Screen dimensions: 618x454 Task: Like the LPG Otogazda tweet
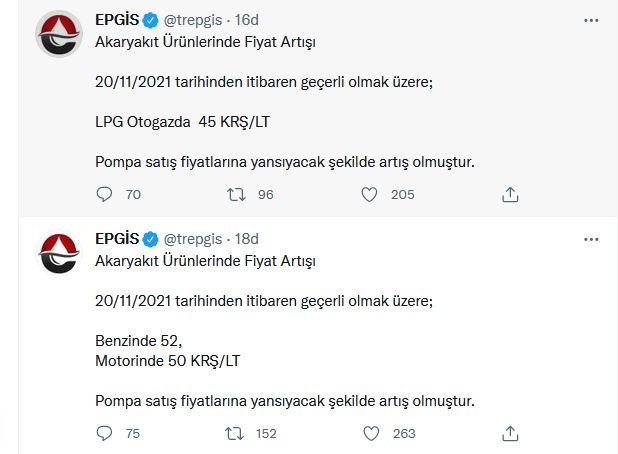[369, 194]
